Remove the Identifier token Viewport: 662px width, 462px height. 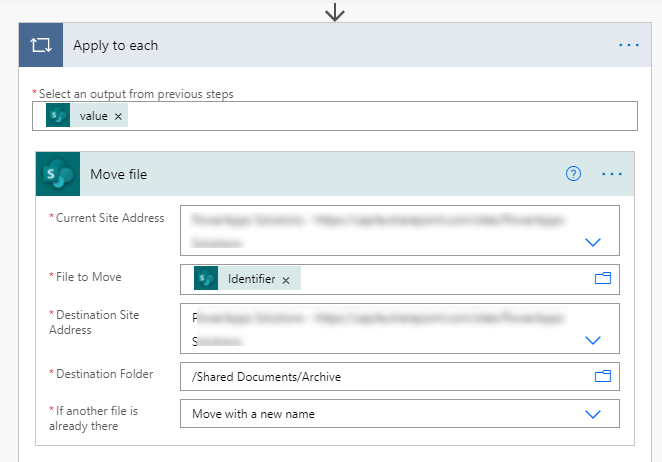286,280
